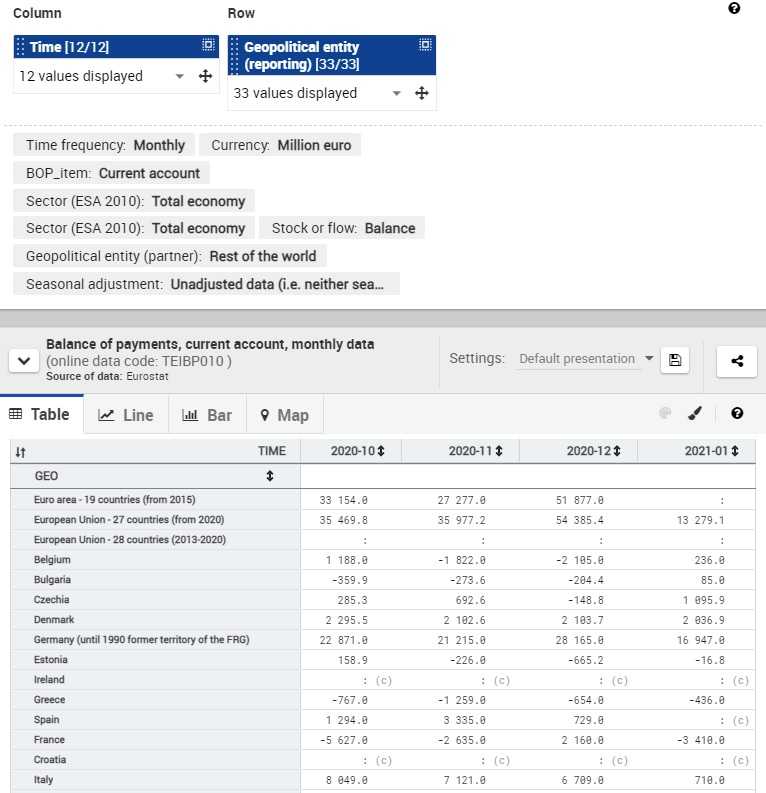This screenshot has height=793, width=766.
Task: Click move handle in Geopolitical entity box
Action: 422,93
